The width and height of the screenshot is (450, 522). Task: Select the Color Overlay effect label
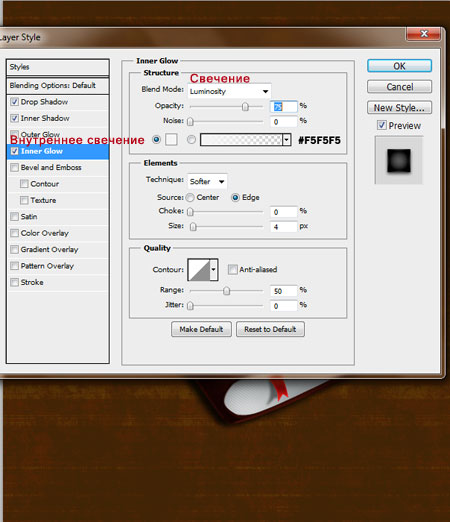(x=45, y=233)
